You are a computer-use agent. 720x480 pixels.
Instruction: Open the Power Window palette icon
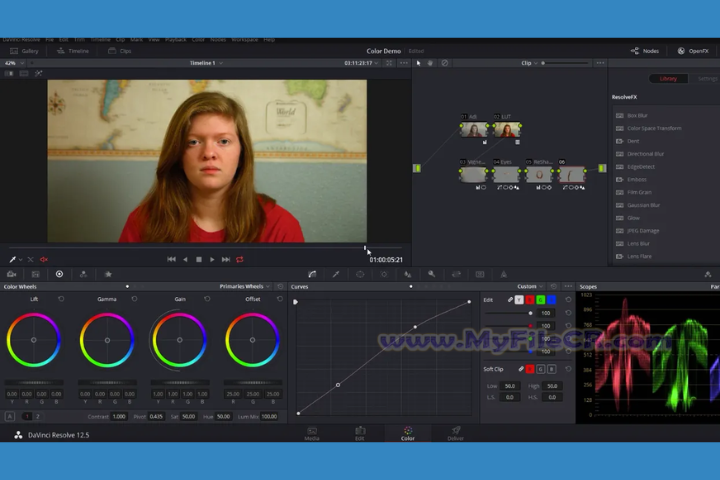(x=360, y=274)
